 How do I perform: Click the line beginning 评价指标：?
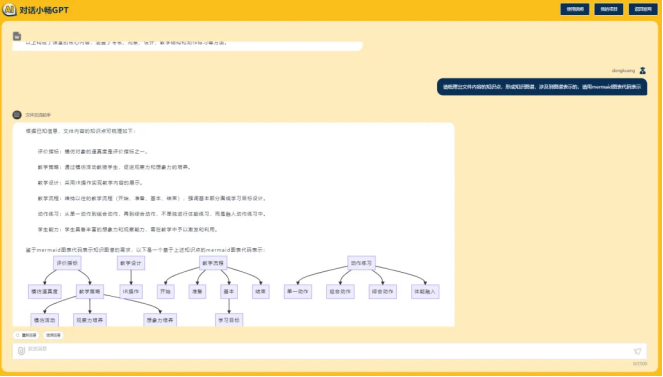[93, 151]
